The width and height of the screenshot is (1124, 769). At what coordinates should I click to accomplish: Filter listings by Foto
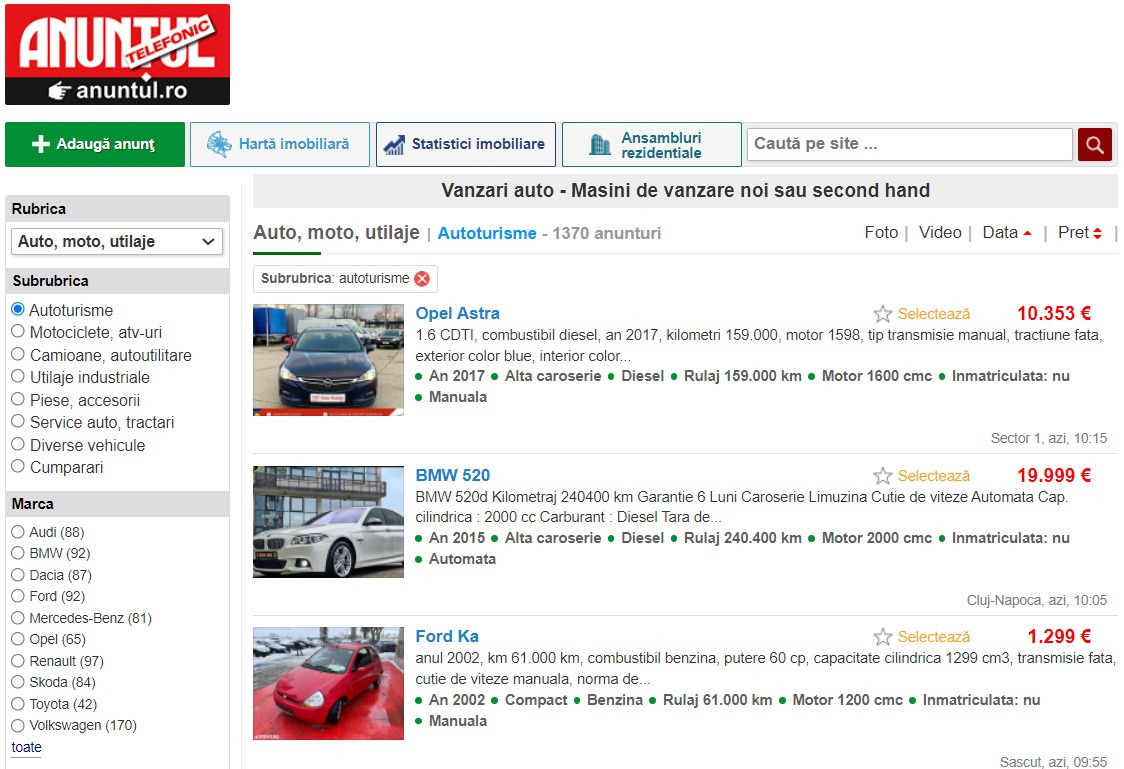pos(881,233)
